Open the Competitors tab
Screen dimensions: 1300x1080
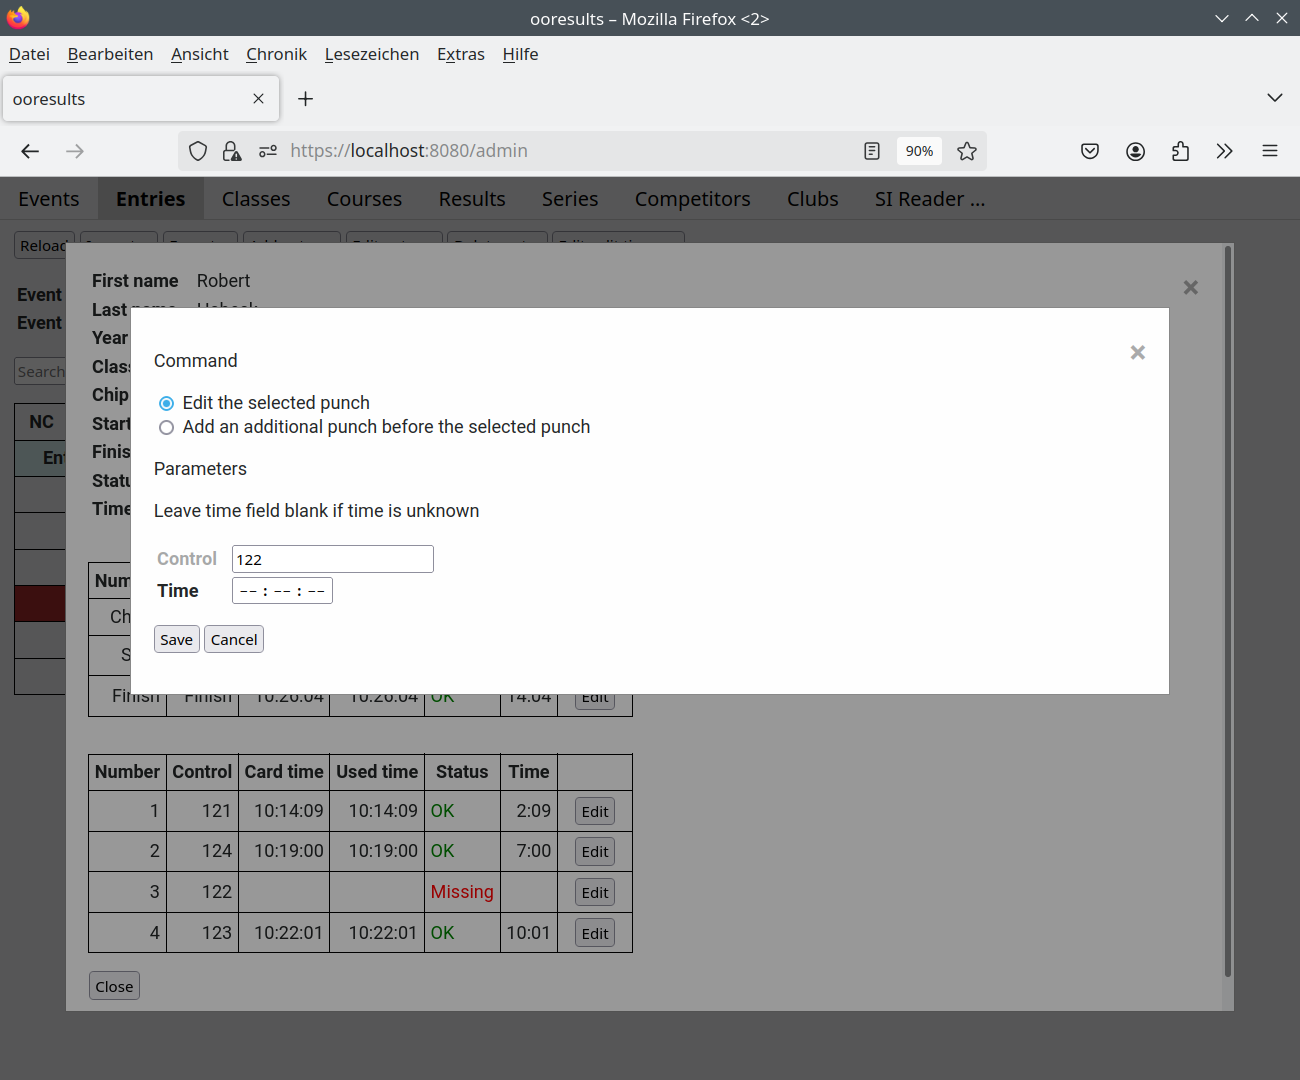click(693, 199)
